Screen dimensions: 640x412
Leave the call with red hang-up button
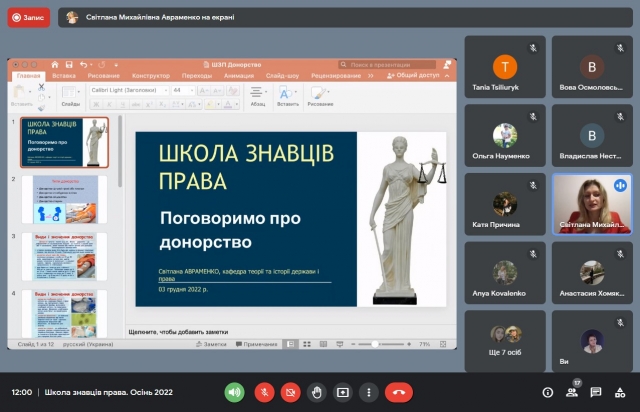click(x=400, y=392)
